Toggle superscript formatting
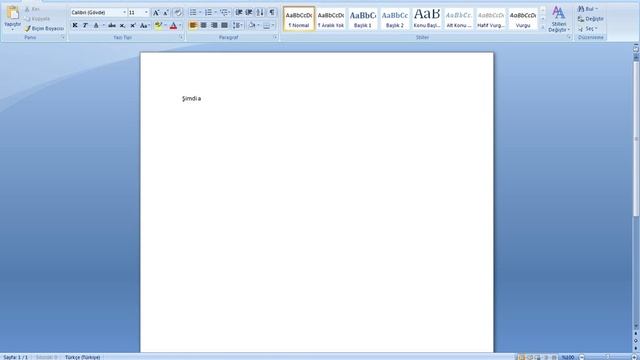The image size is (640, 360). click(x=133, y=25)
